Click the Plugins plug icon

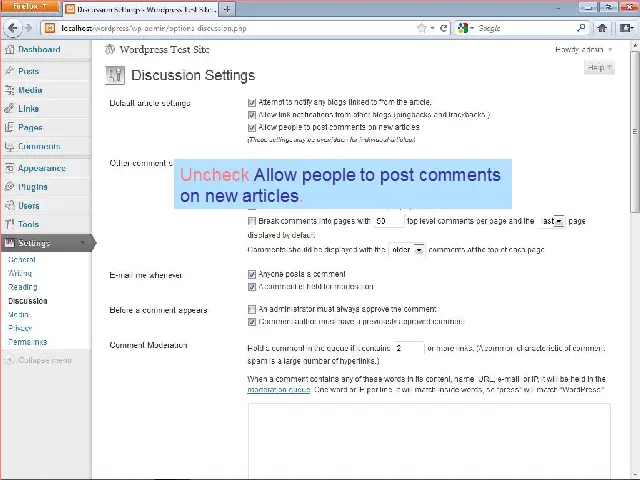9,187
